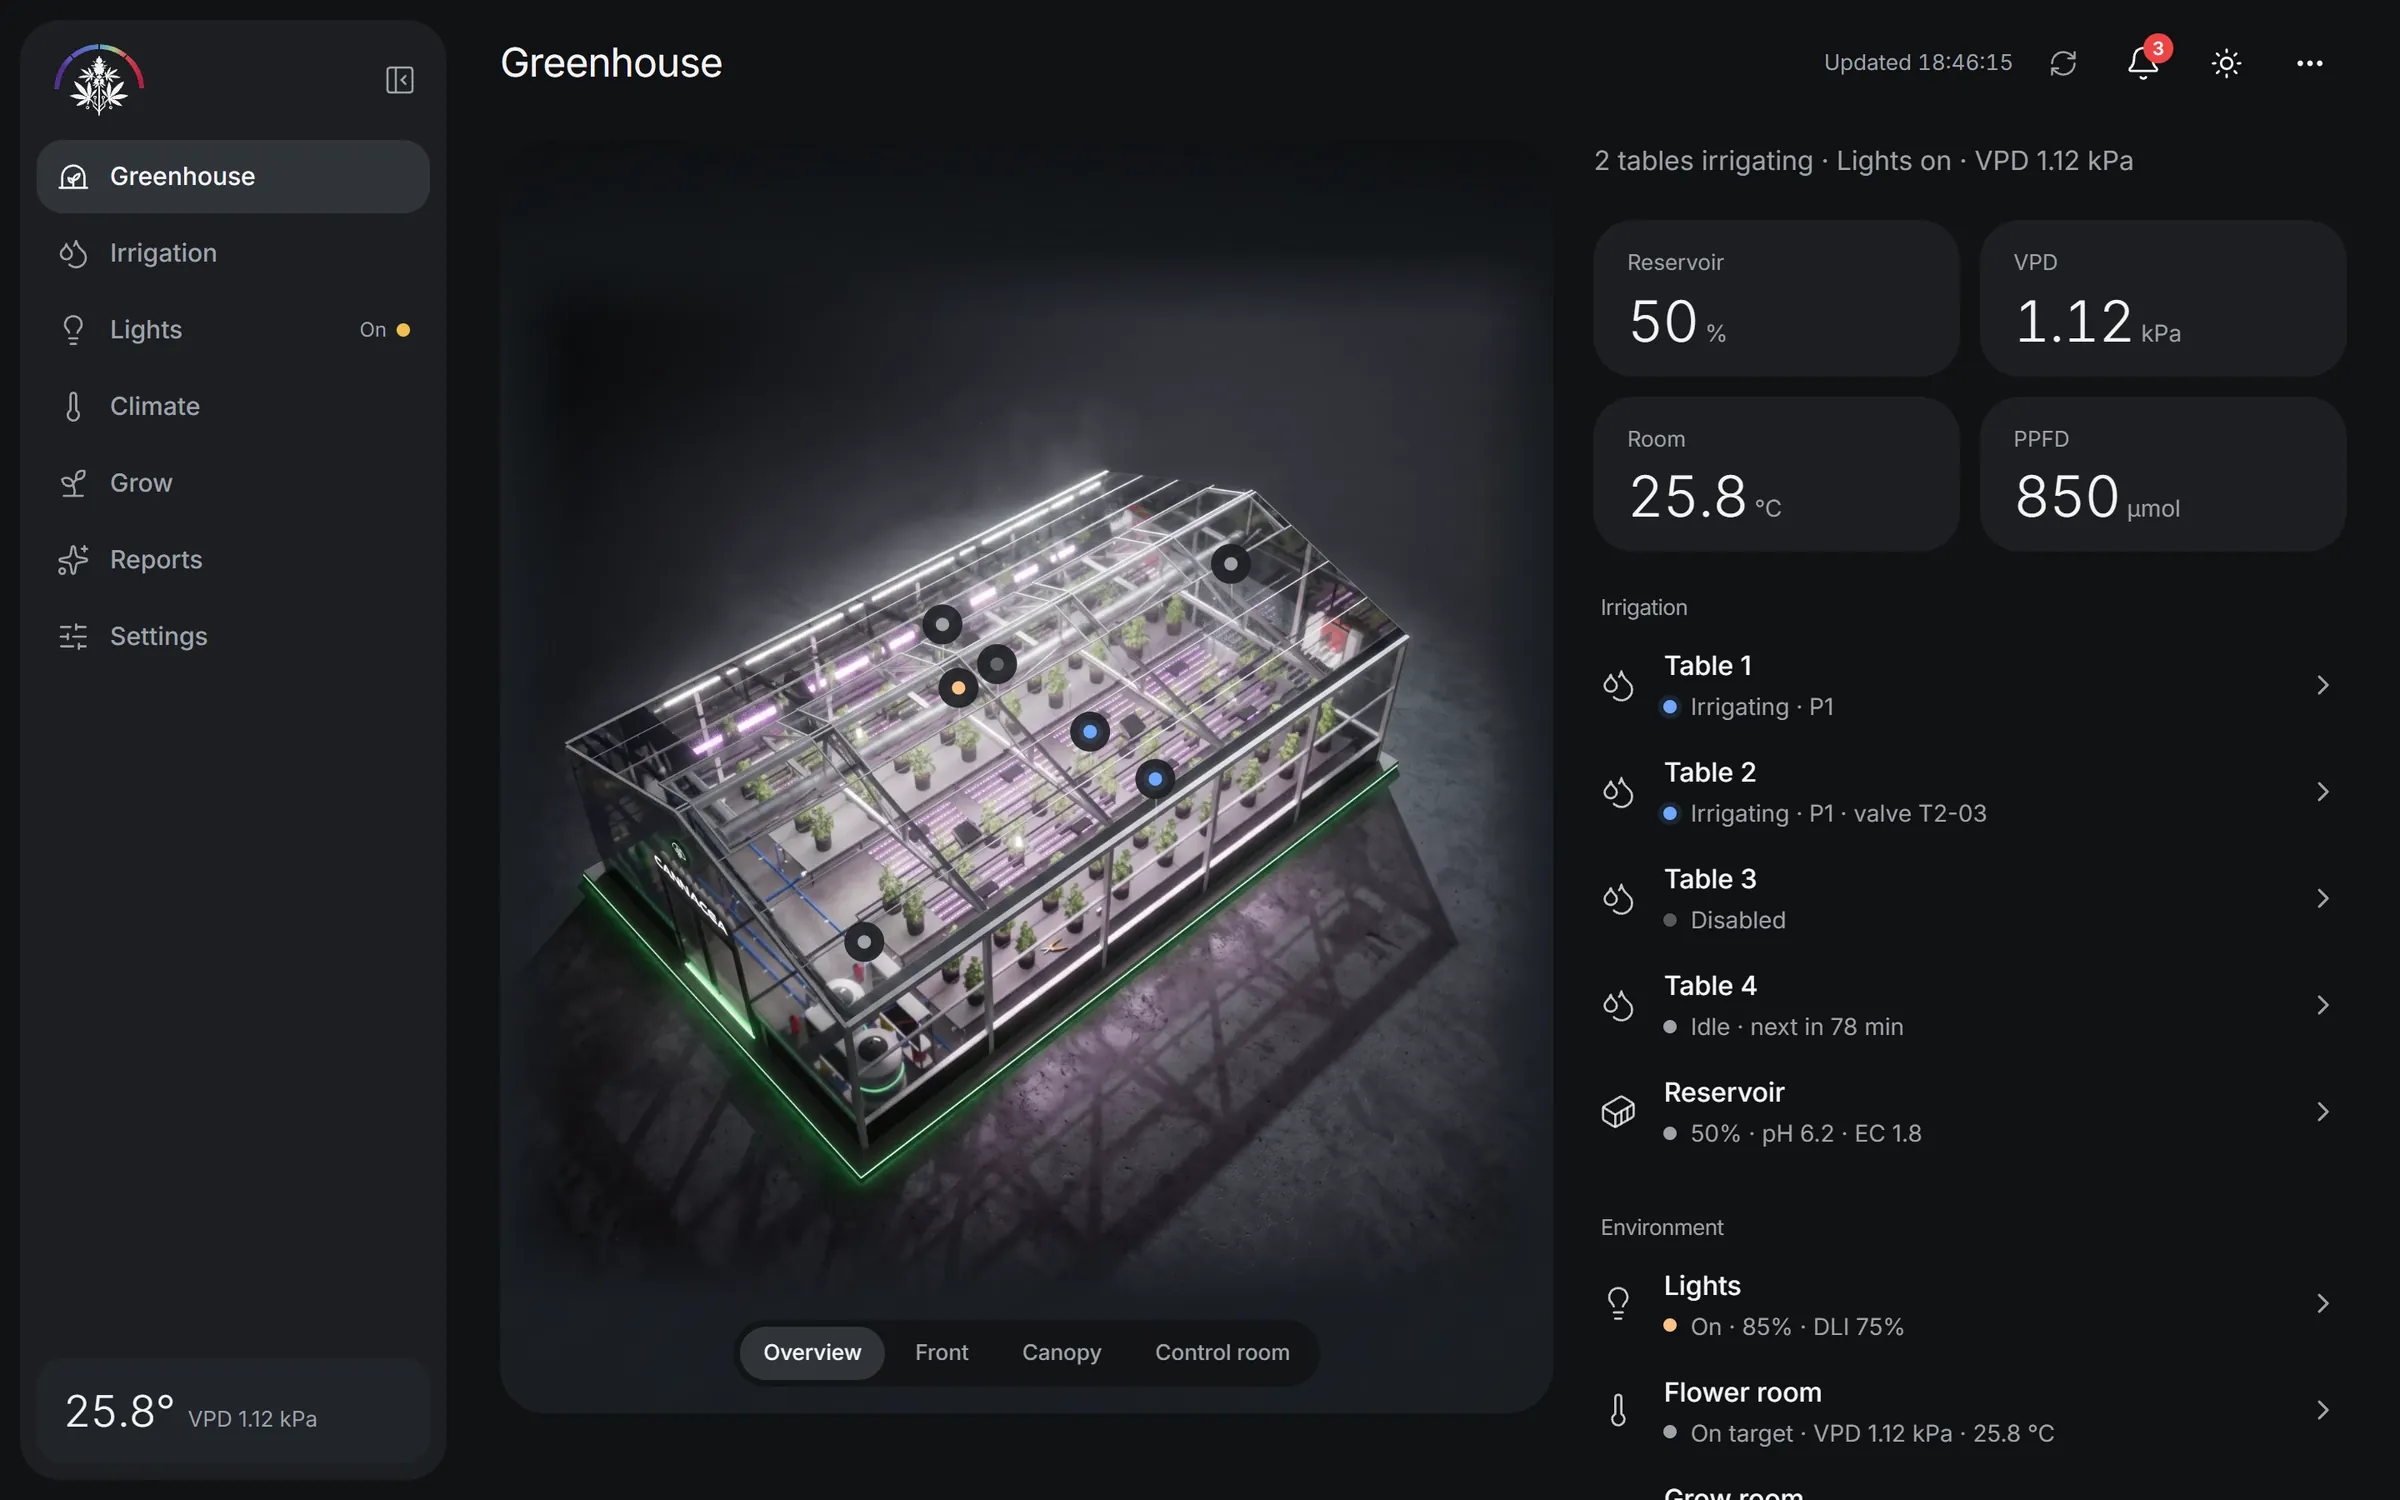Open Settings in sidebar
Screen dimensions: 2400x1500
(233, 636)
